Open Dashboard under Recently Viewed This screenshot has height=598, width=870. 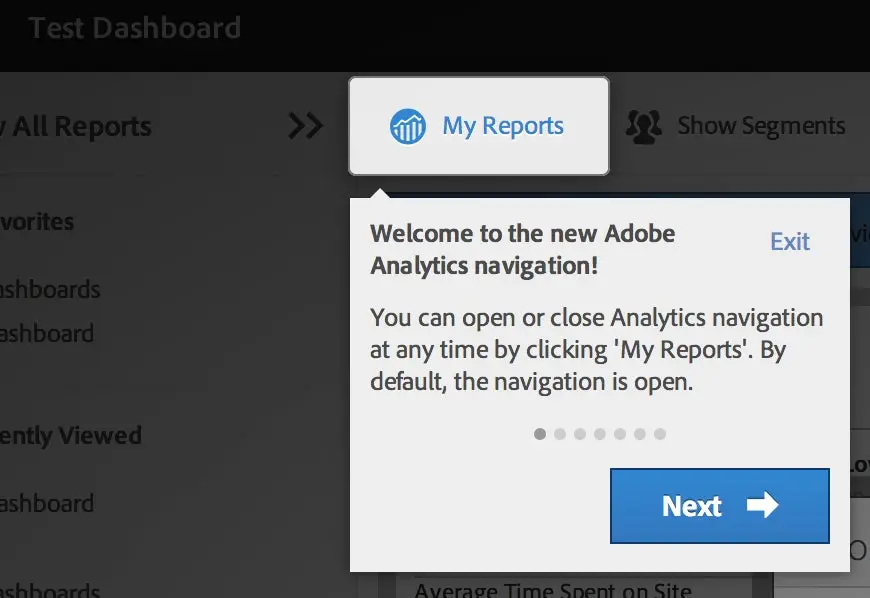tap(47, 503)
